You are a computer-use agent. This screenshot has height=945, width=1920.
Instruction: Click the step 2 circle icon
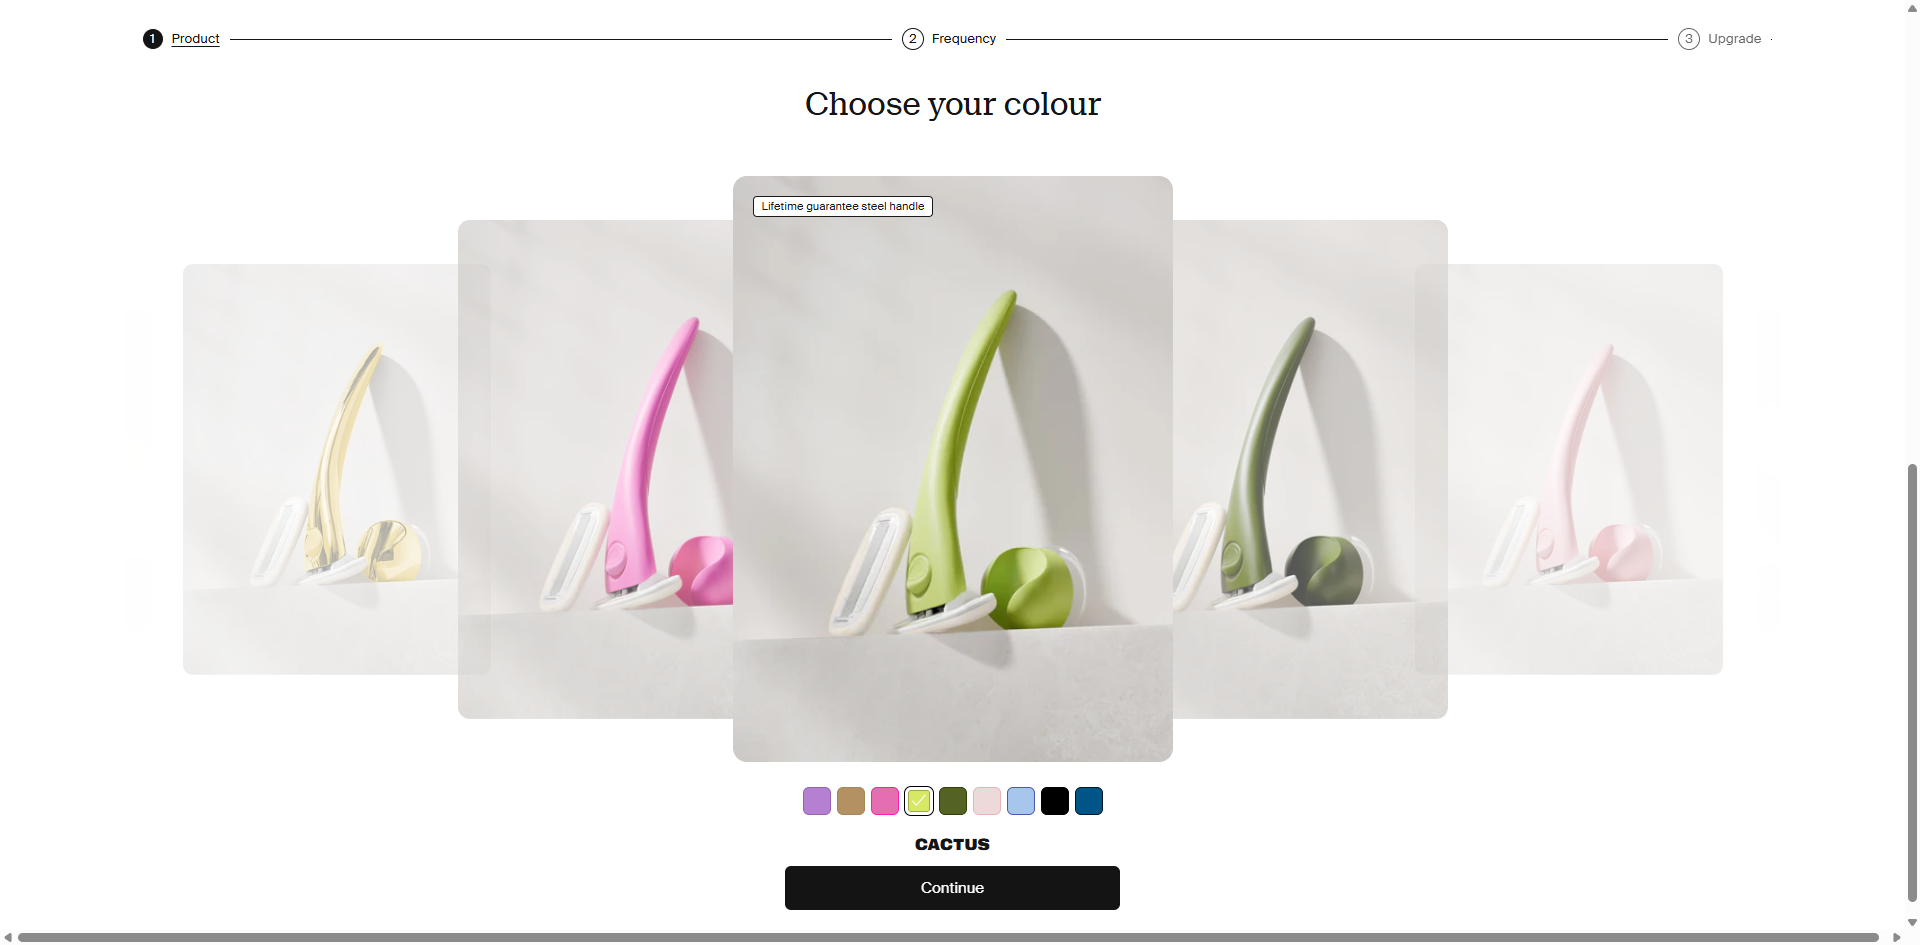point(912,39)
